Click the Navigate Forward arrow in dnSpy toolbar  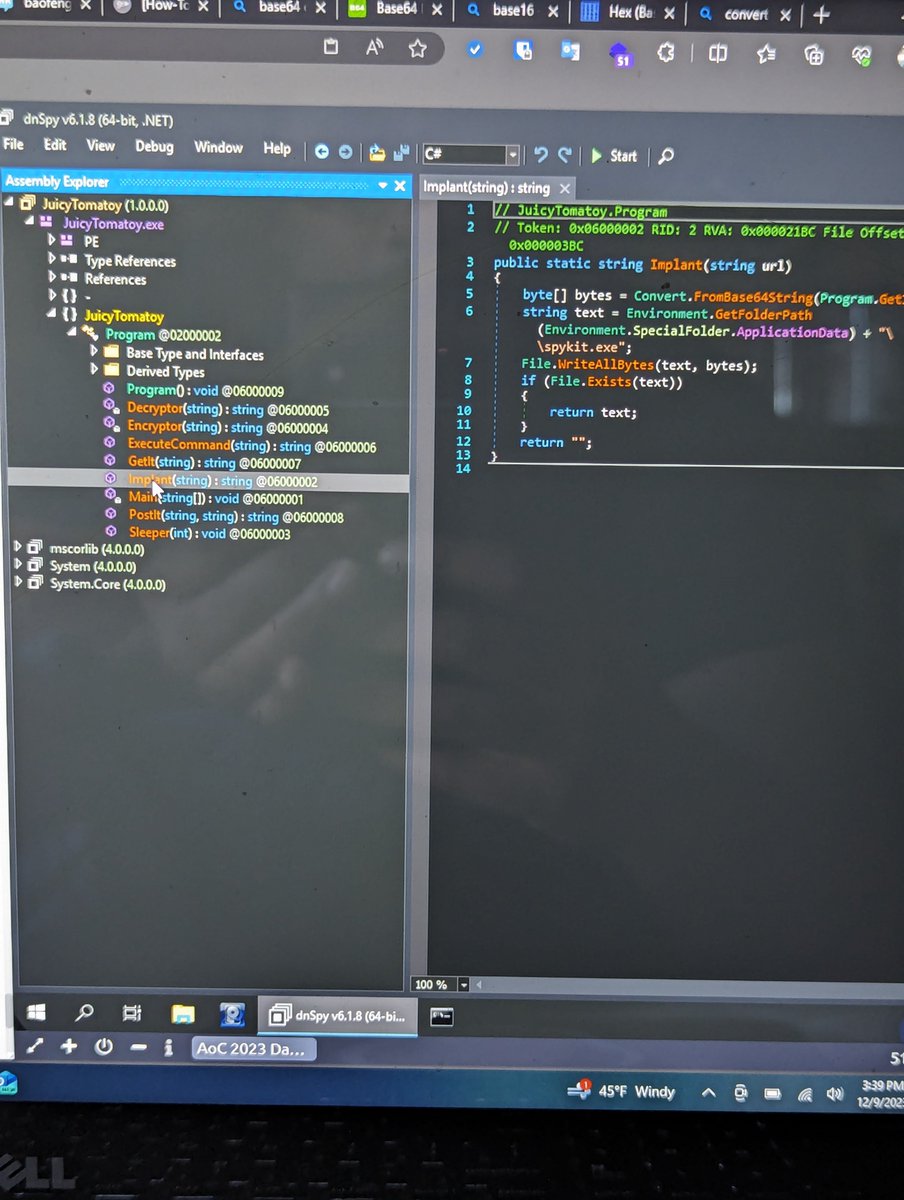tap(345, 153)
